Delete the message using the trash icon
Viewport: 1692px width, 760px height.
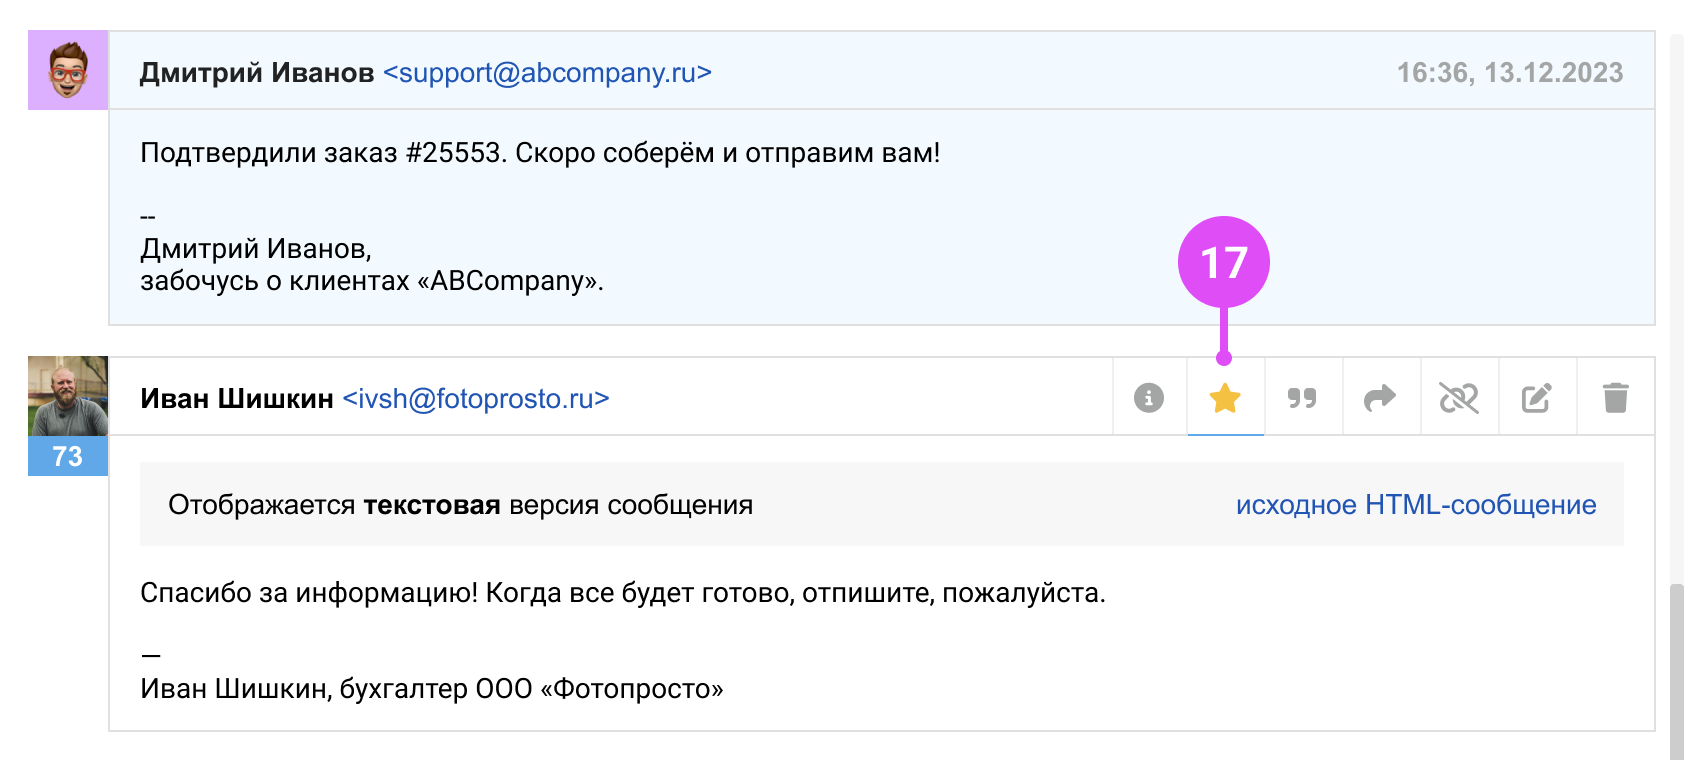pyautogui.click(x=1615, y=398)
